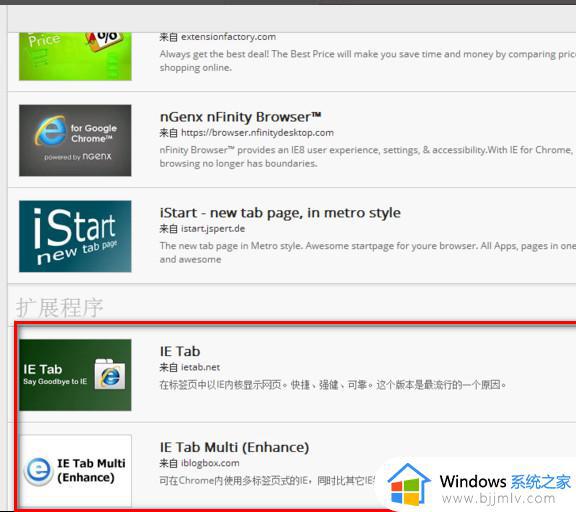This screenshot has width=576, height=512.
Task: Open IE Tab Multi (Enhance) title
Action: click(234, 447)
